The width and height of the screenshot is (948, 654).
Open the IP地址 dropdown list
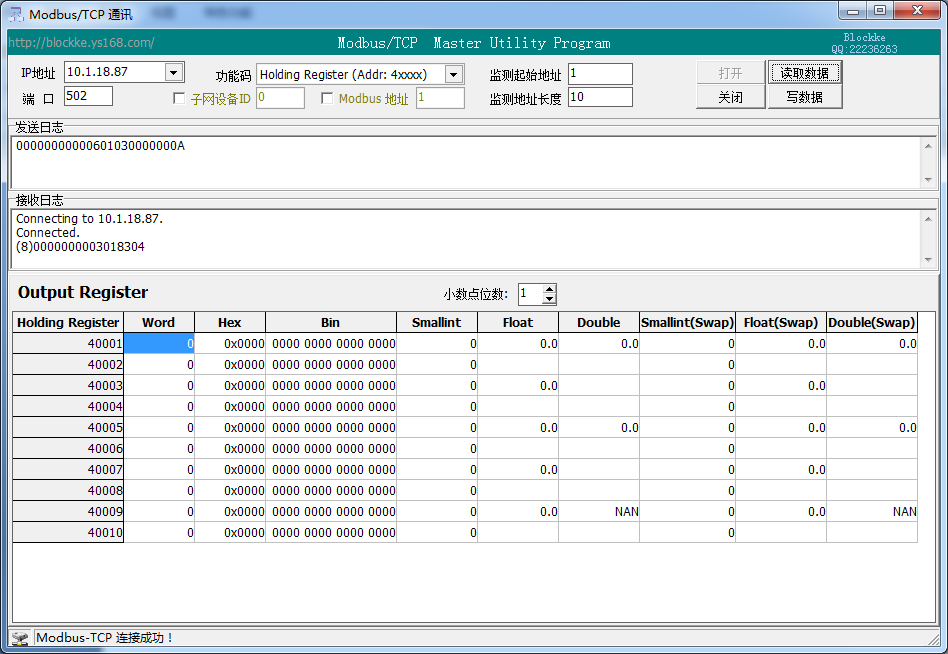174,73
